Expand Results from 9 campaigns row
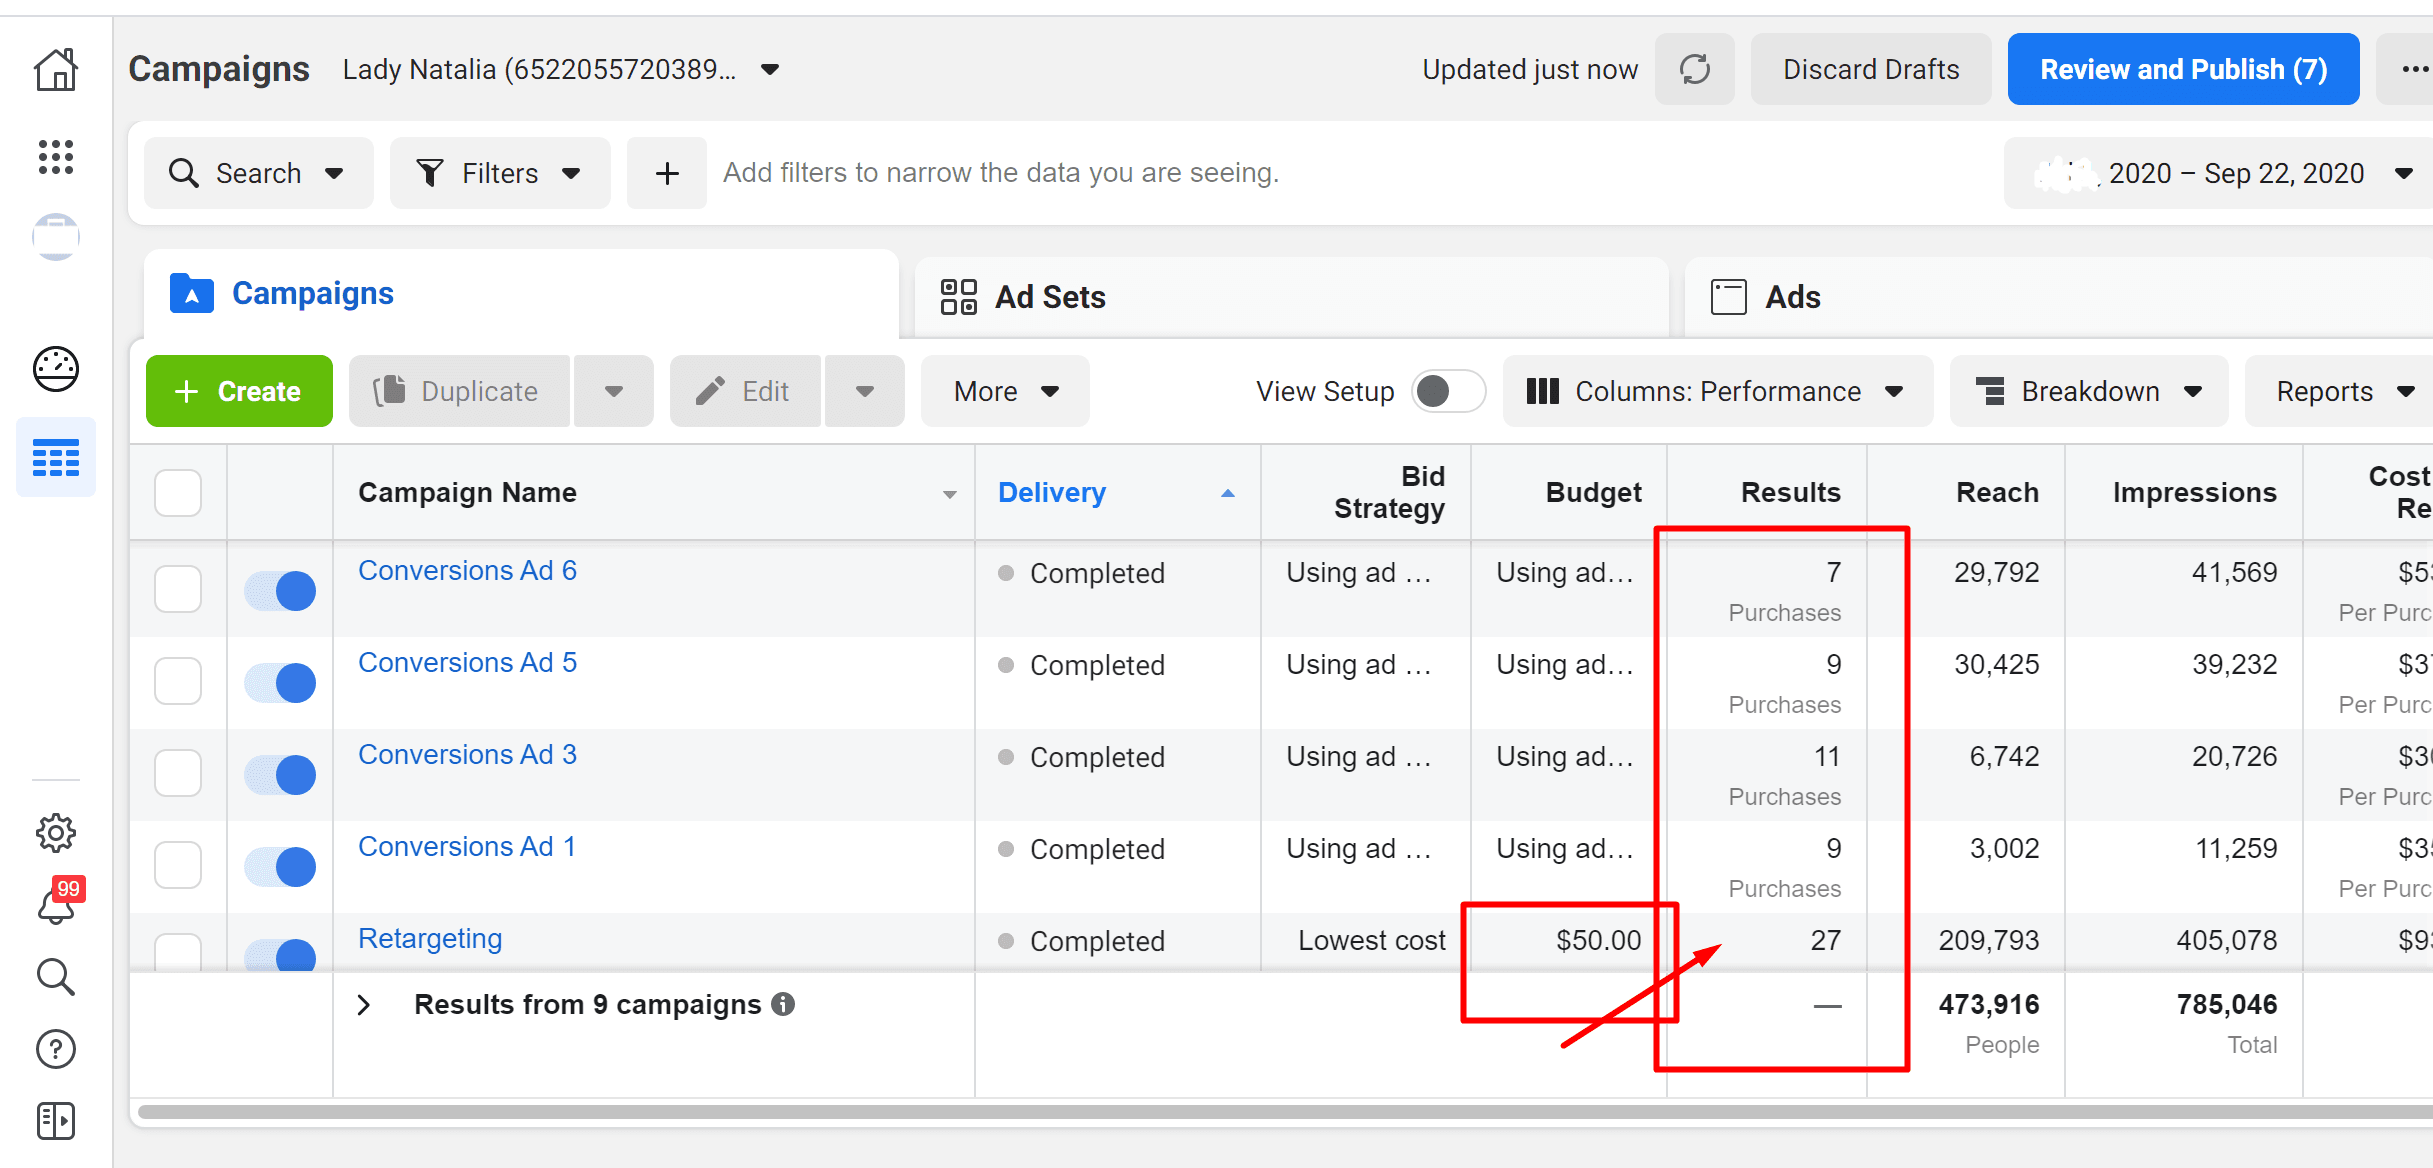2433x1168 pixels. (365, 1005)
